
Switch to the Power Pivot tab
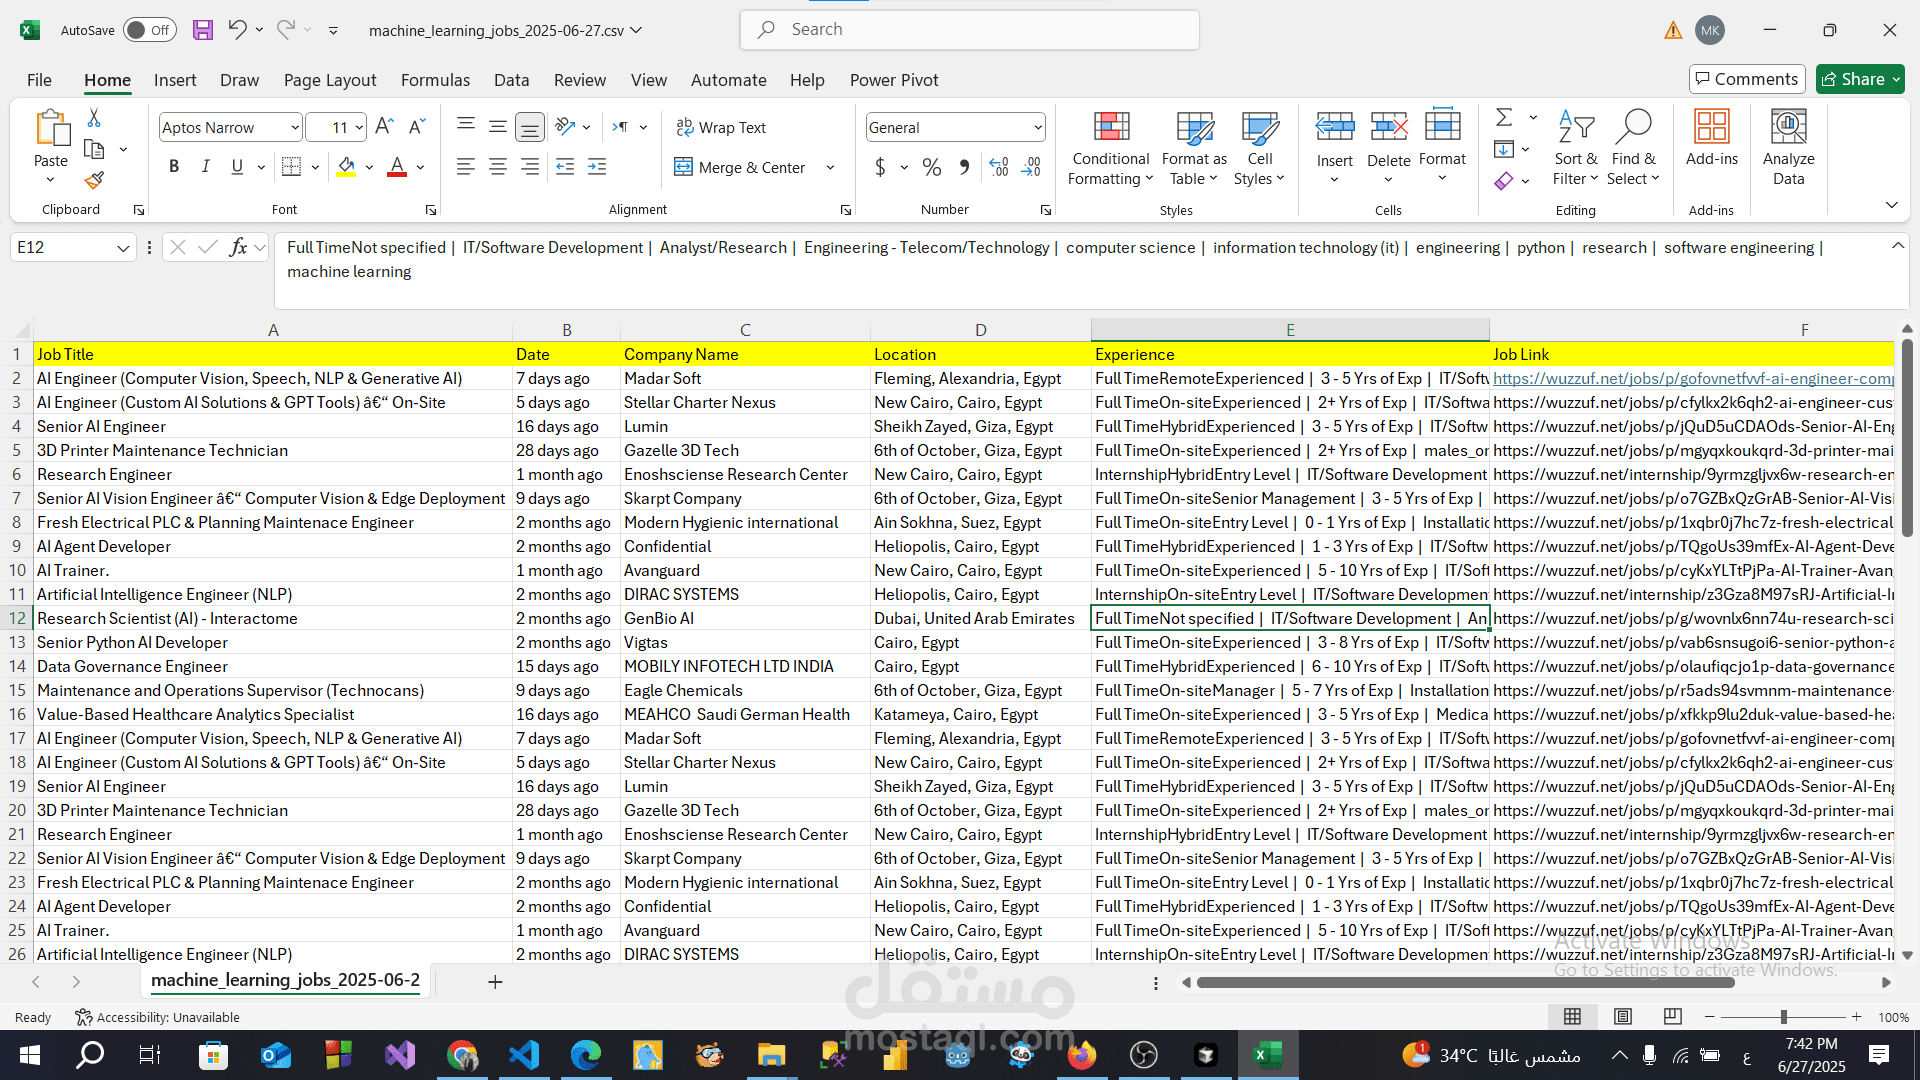pyautogui.click(x=894, y=80)
